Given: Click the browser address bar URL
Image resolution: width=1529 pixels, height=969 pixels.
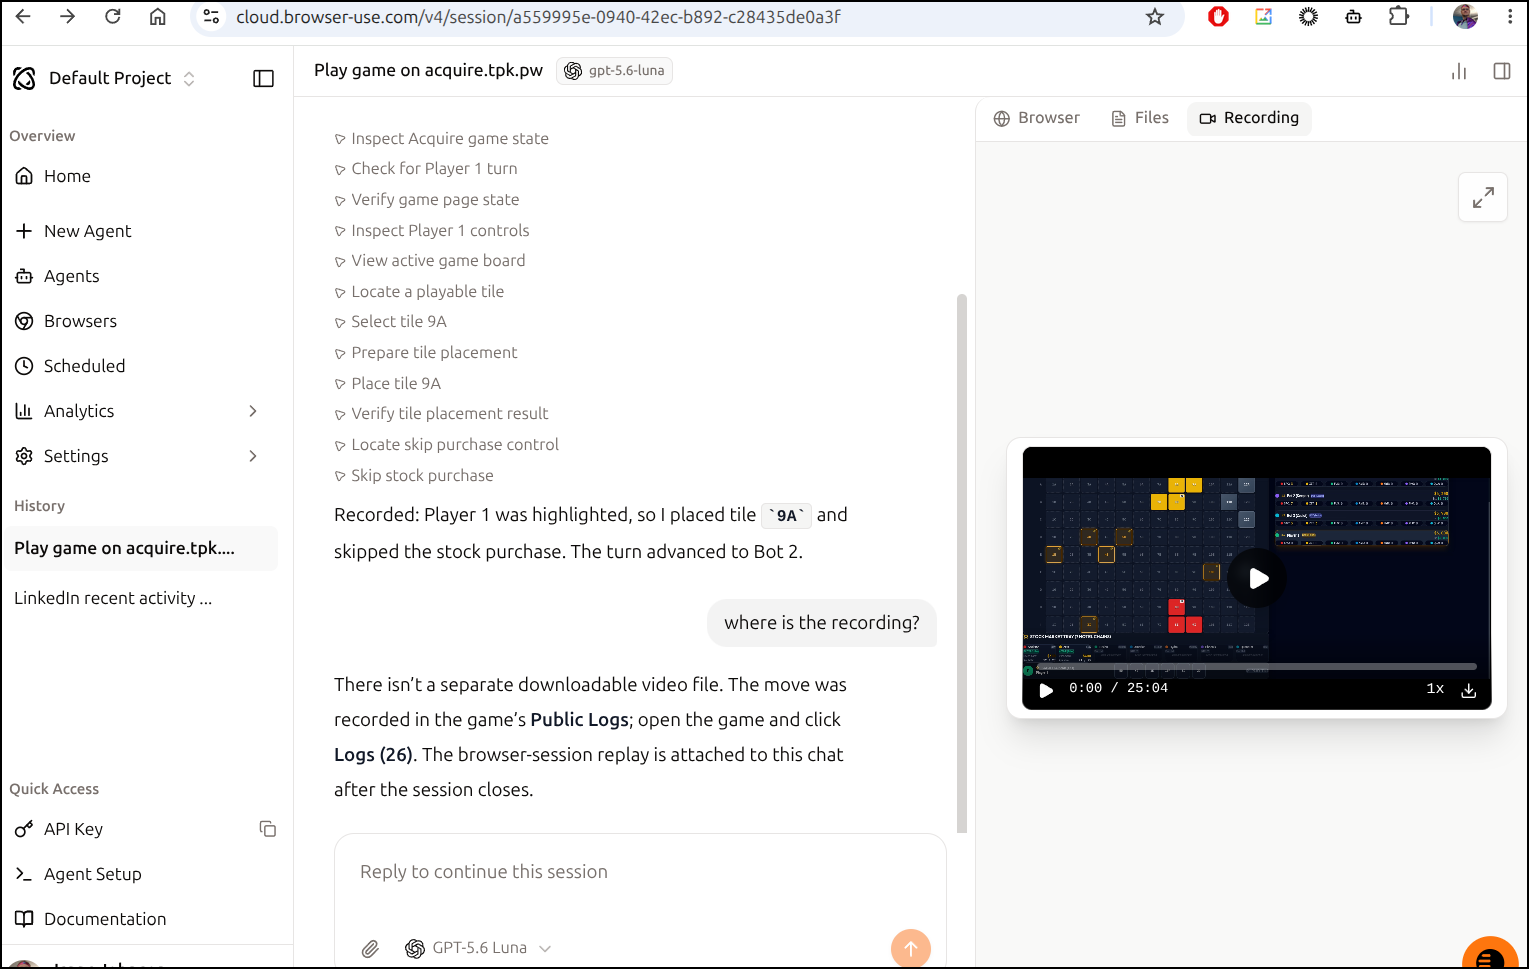Looking at the screenshot, I should tap(538, 17).
